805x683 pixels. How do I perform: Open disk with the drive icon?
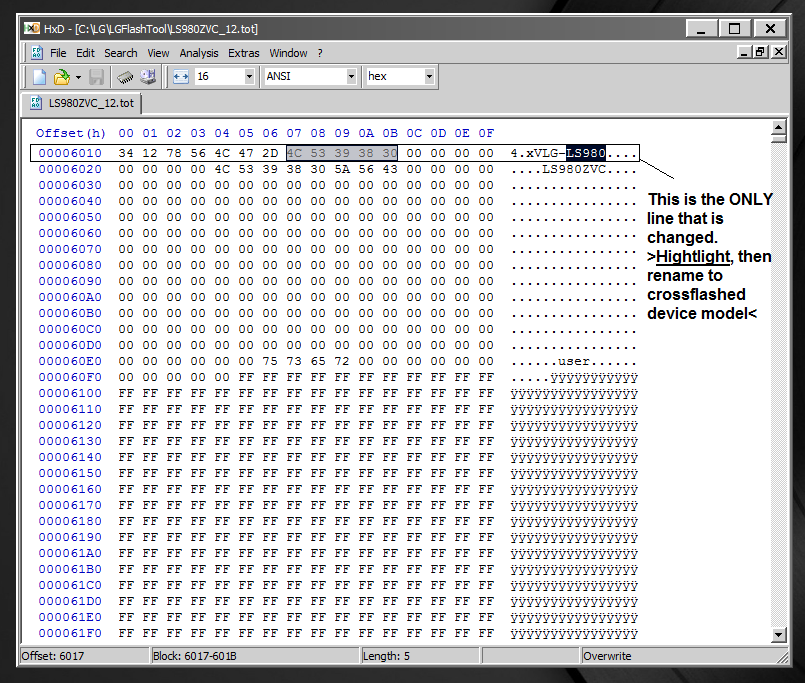[x=148, y=77]
